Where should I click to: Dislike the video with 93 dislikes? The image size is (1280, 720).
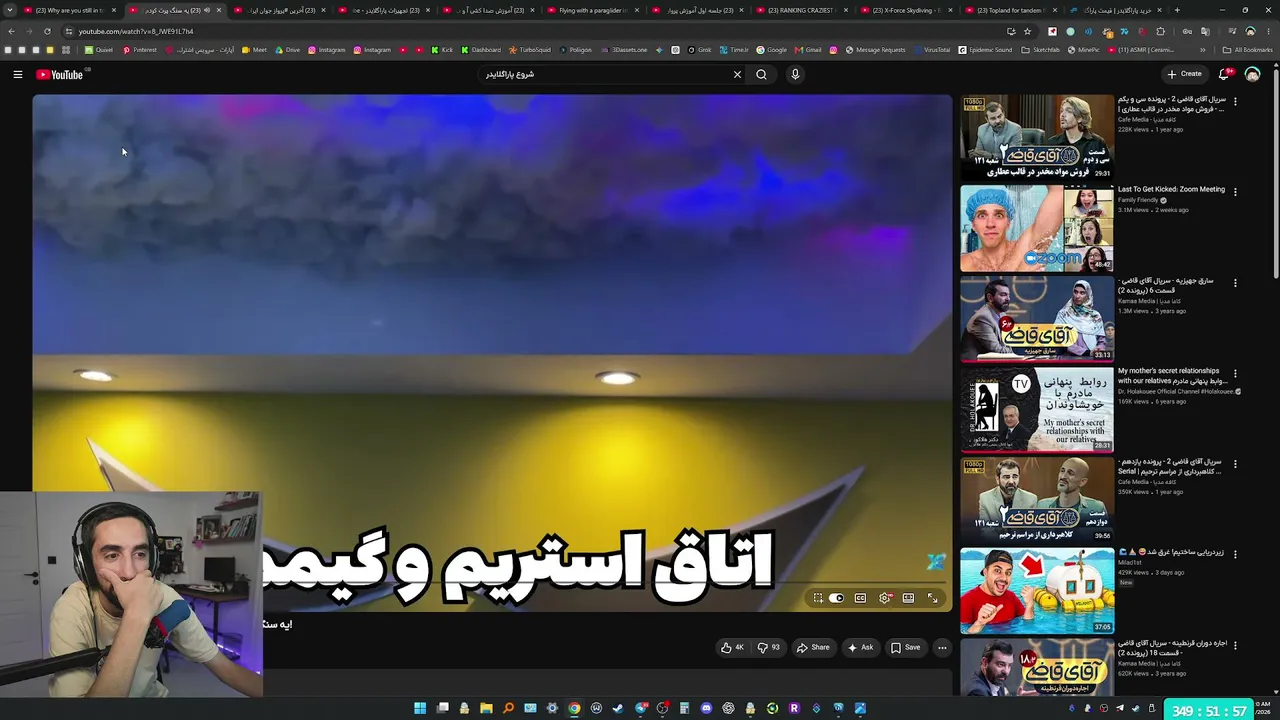pos(769,647)
